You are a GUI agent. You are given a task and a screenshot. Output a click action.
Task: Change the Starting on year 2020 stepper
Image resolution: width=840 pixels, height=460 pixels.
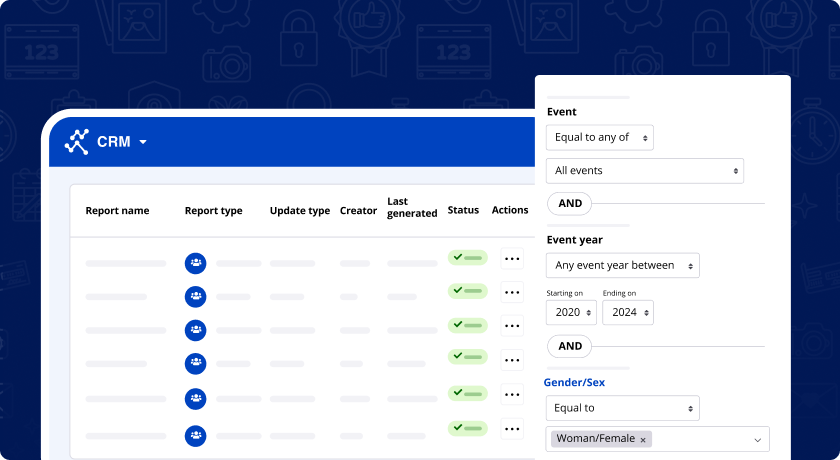[x=571, y=312]
